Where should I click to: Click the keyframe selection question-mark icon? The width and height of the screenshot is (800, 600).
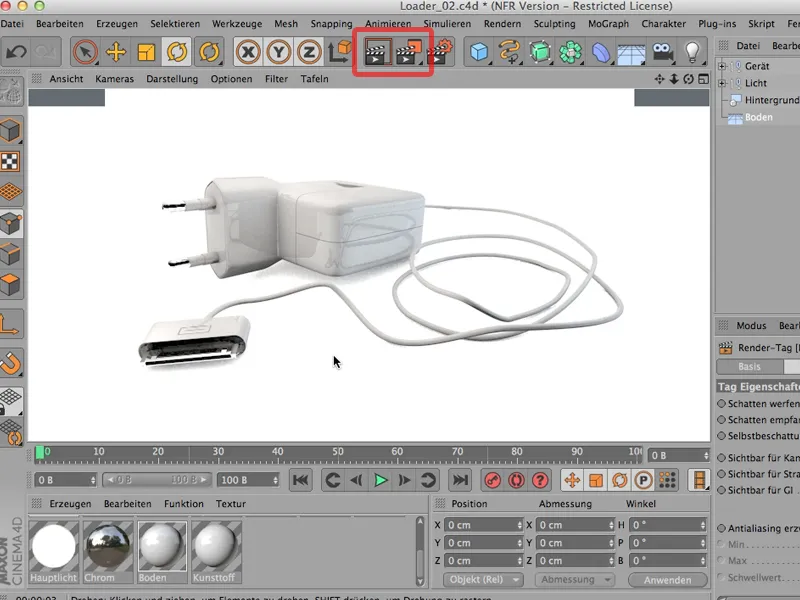pyautogui.click(x=540, y=480)
